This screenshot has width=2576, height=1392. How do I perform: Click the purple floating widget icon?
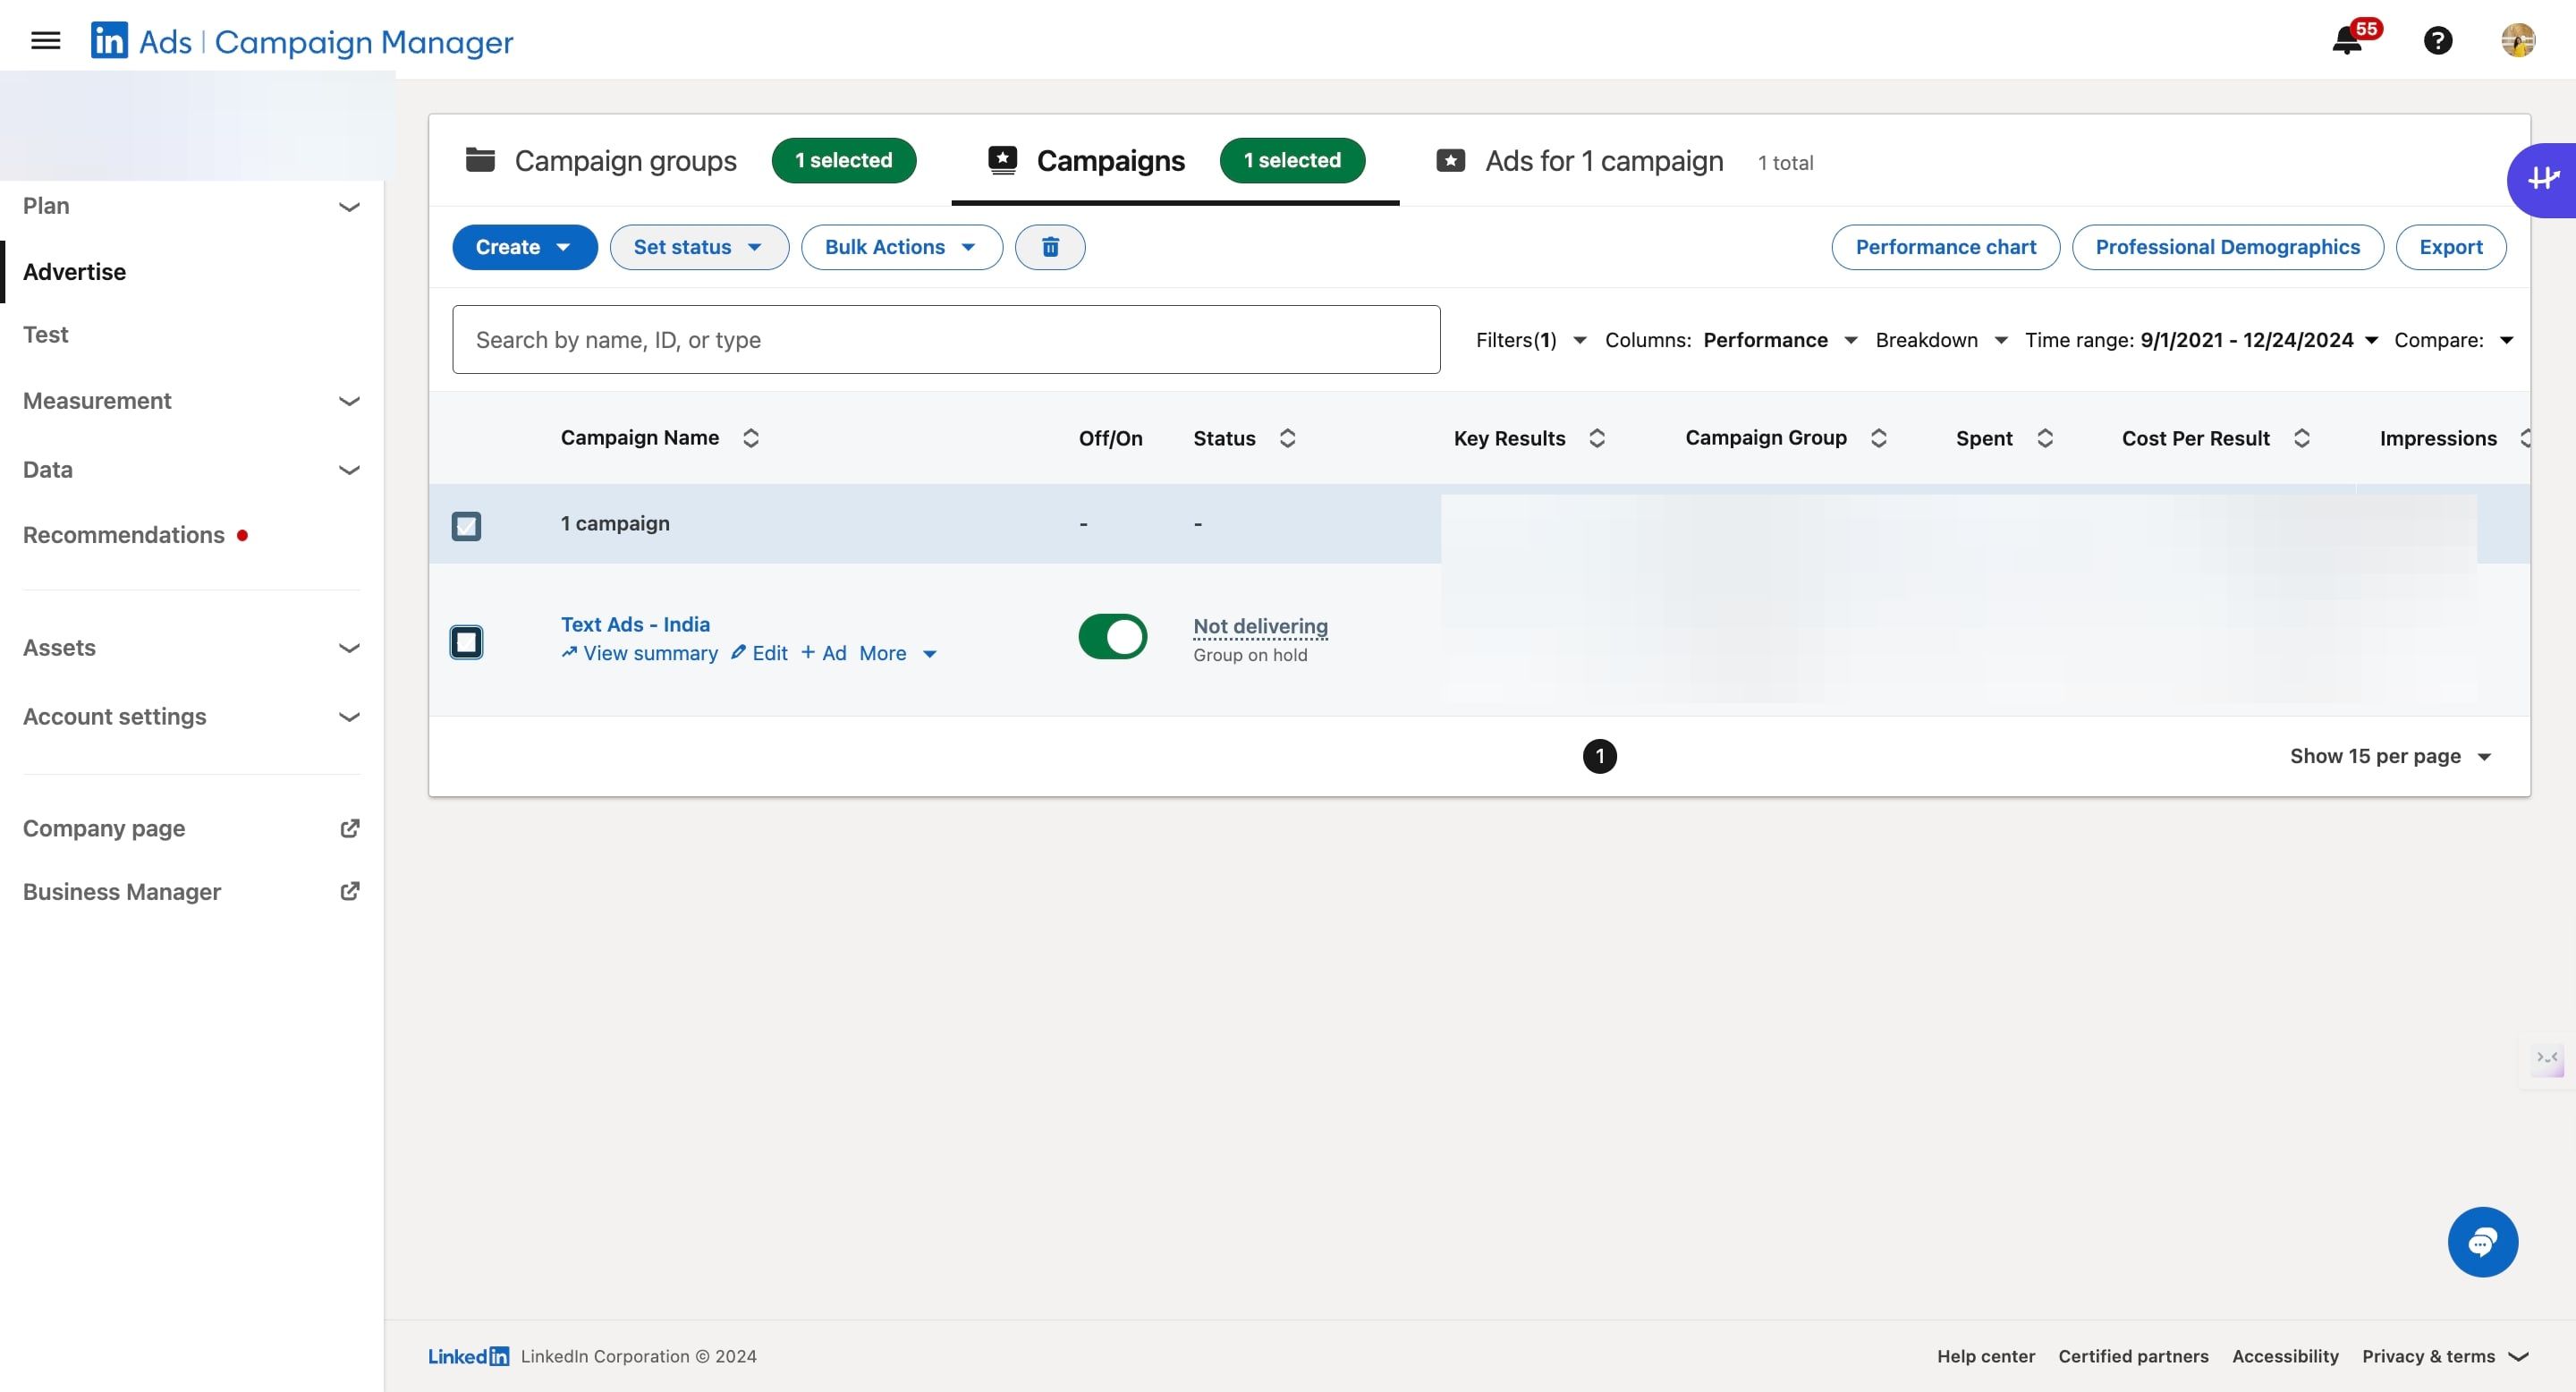(2543, 180)
